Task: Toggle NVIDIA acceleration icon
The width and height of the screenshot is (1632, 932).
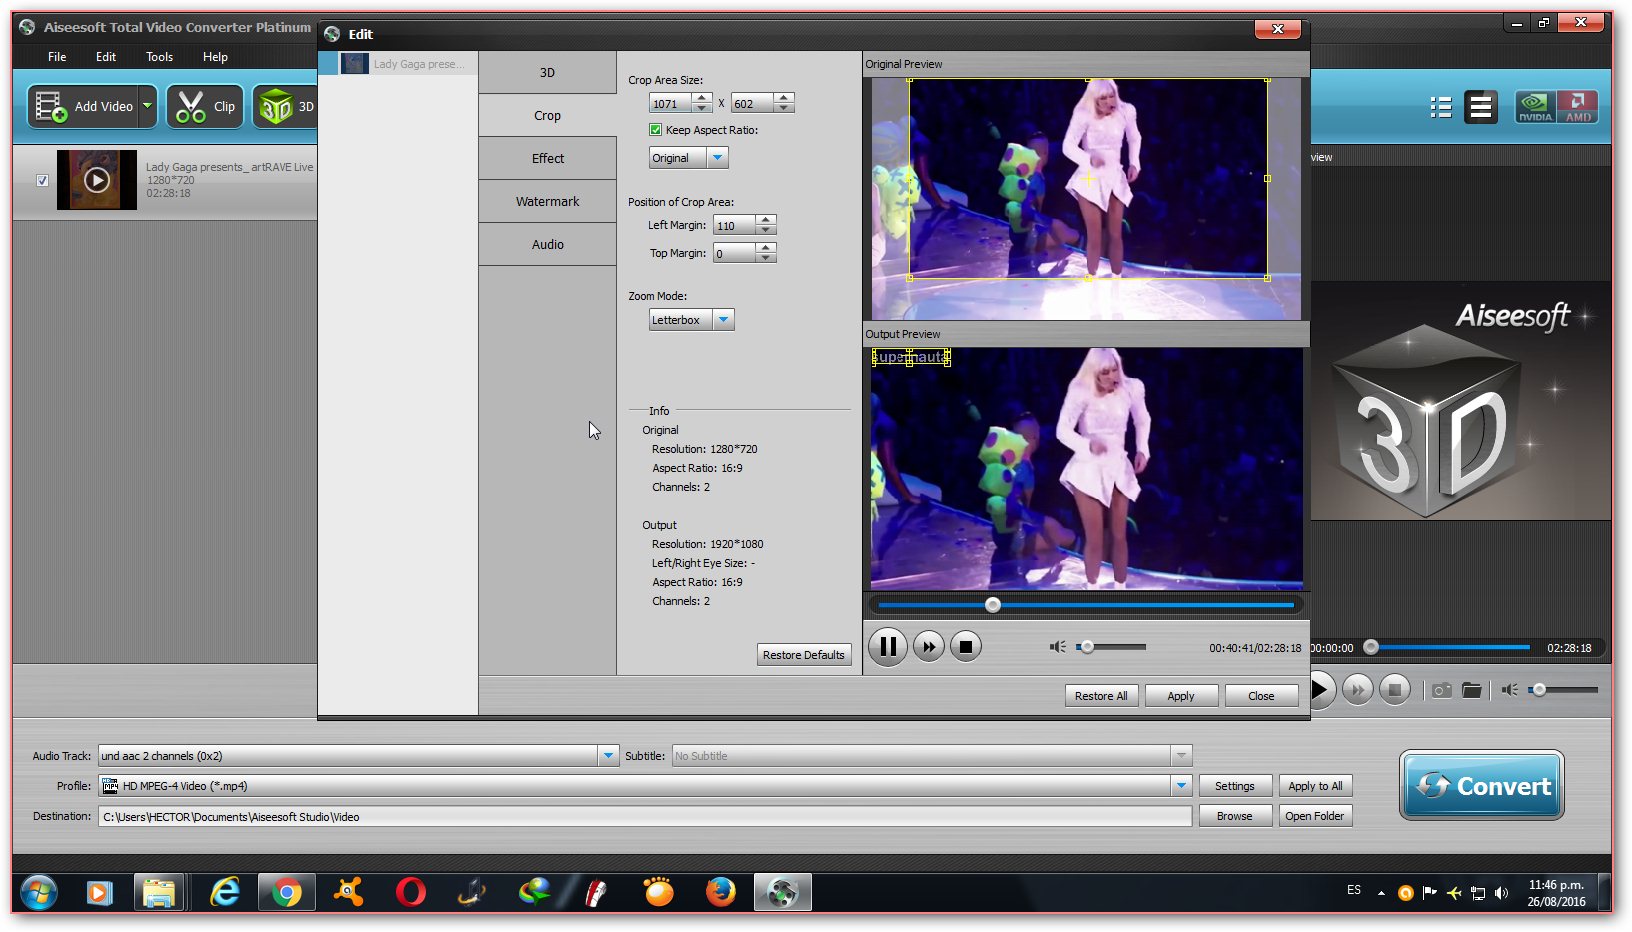Action: (1535, 107)
